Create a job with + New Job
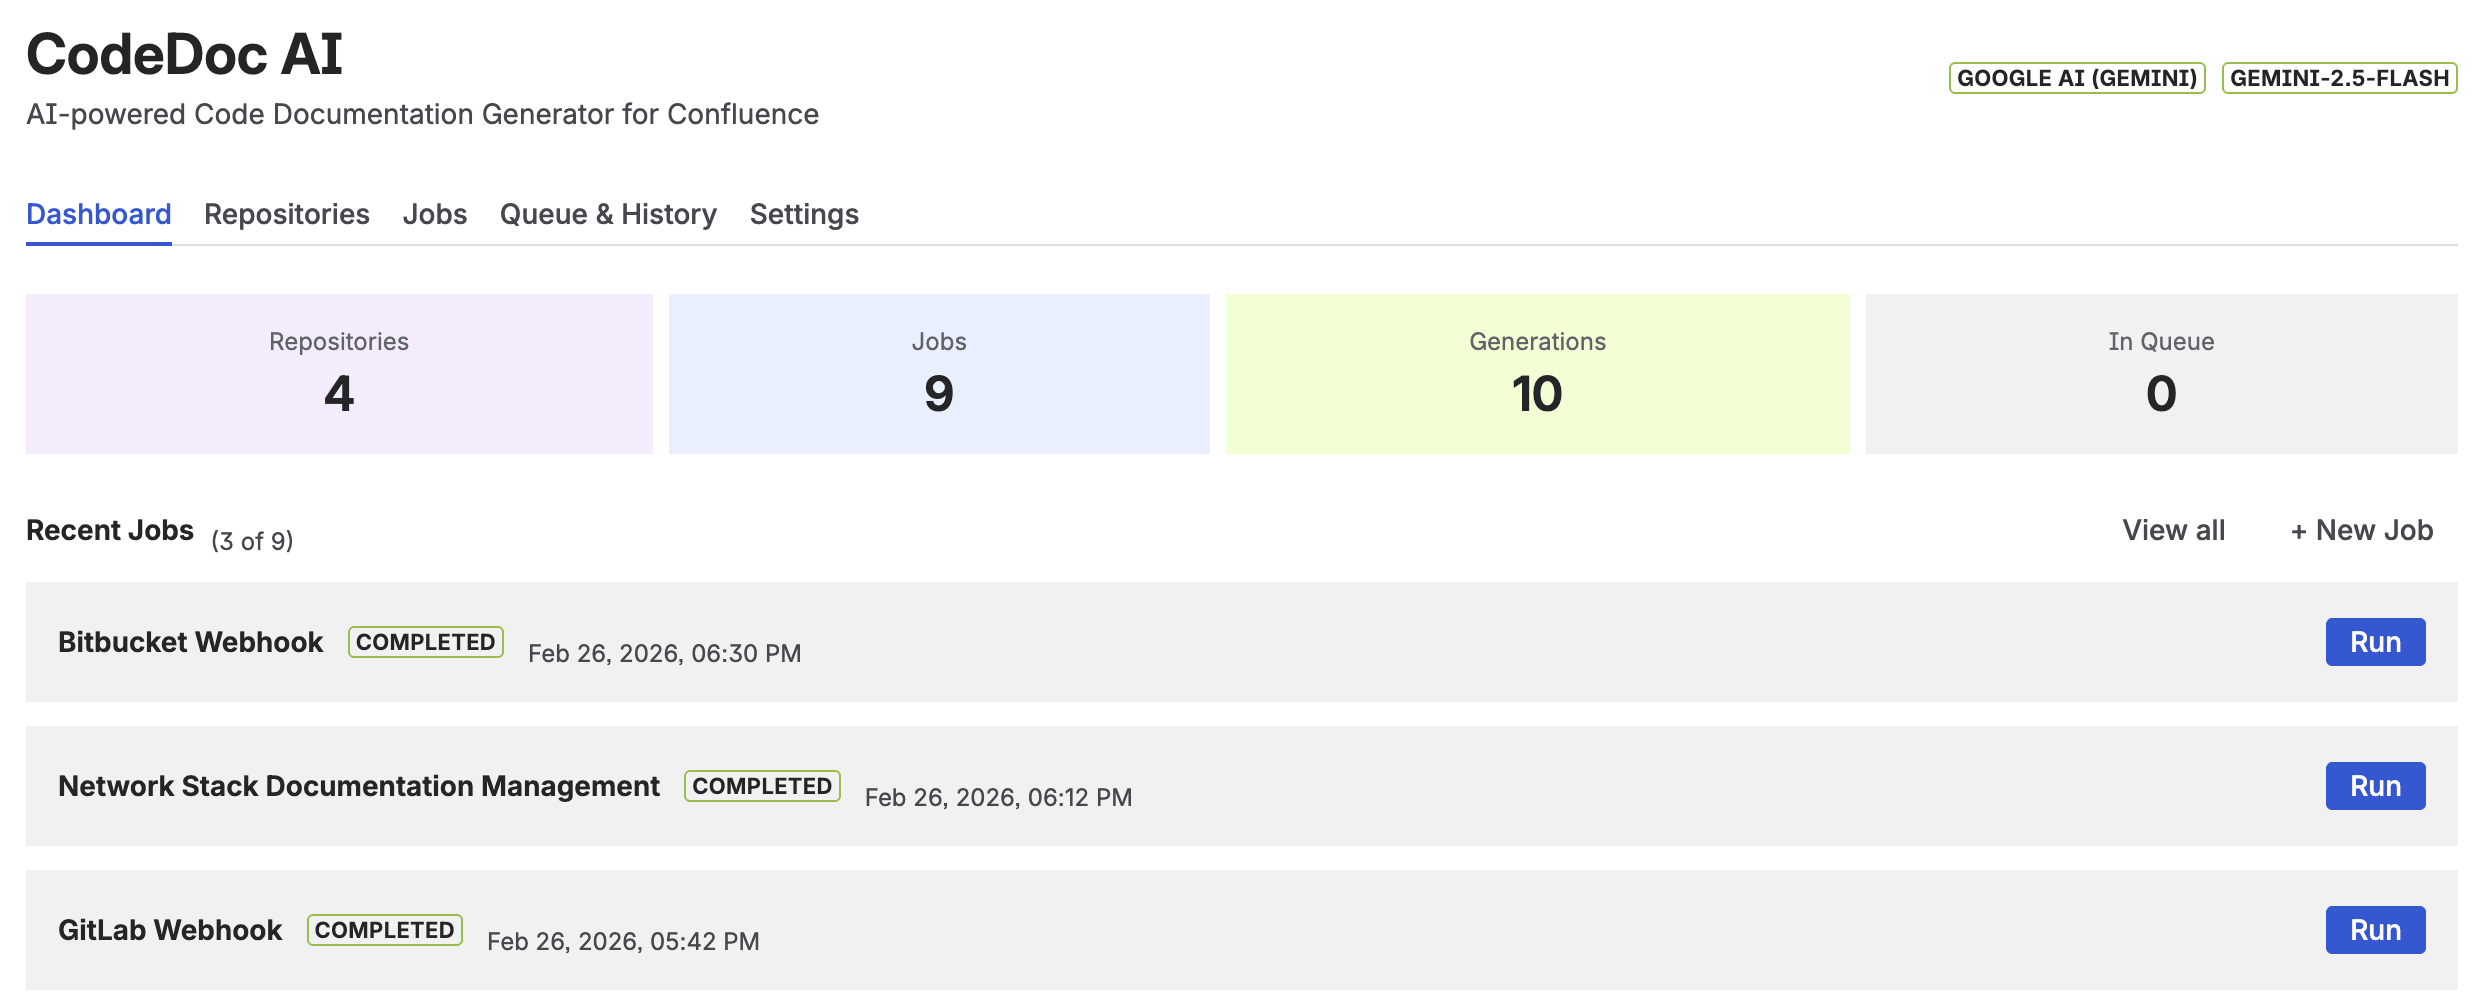2478x1006 pixels. 2361,530
